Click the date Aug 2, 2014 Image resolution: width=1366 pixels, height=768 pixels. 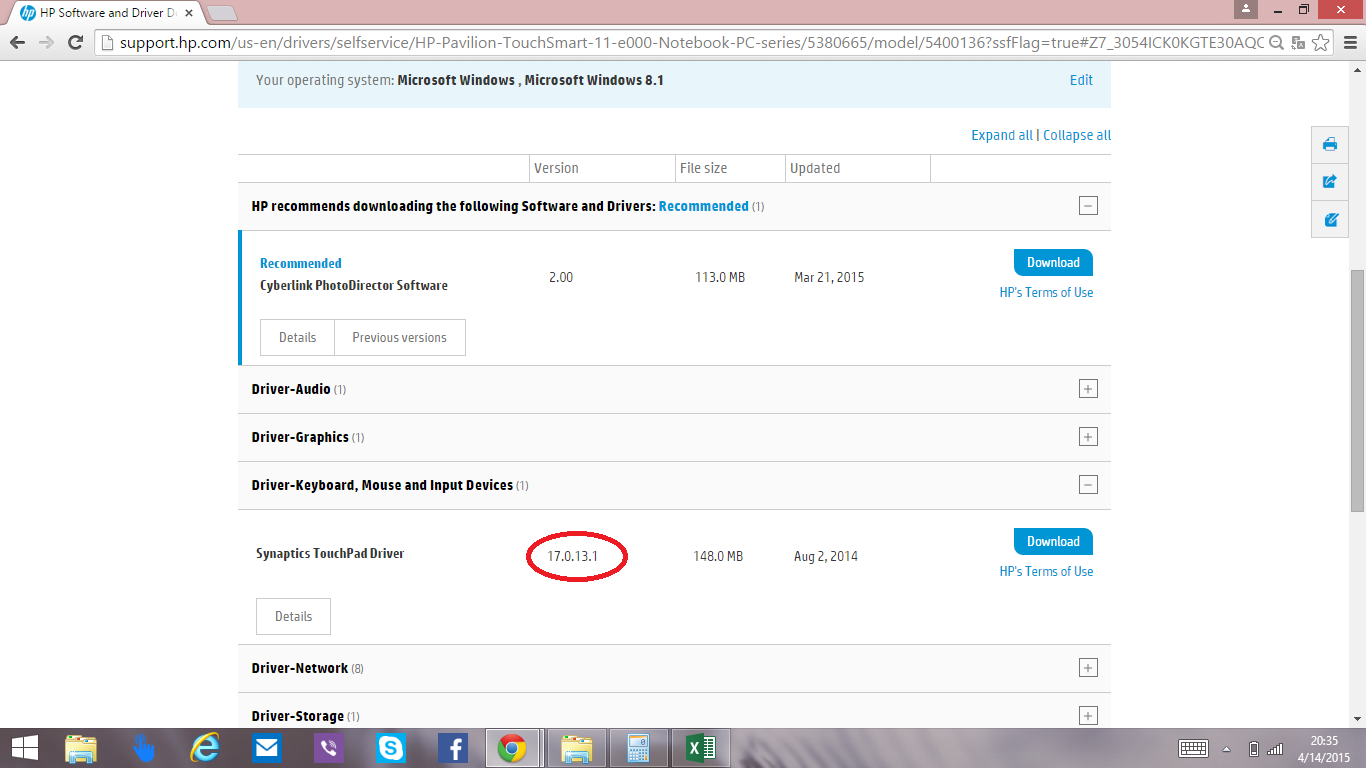(x=826, y=556)
